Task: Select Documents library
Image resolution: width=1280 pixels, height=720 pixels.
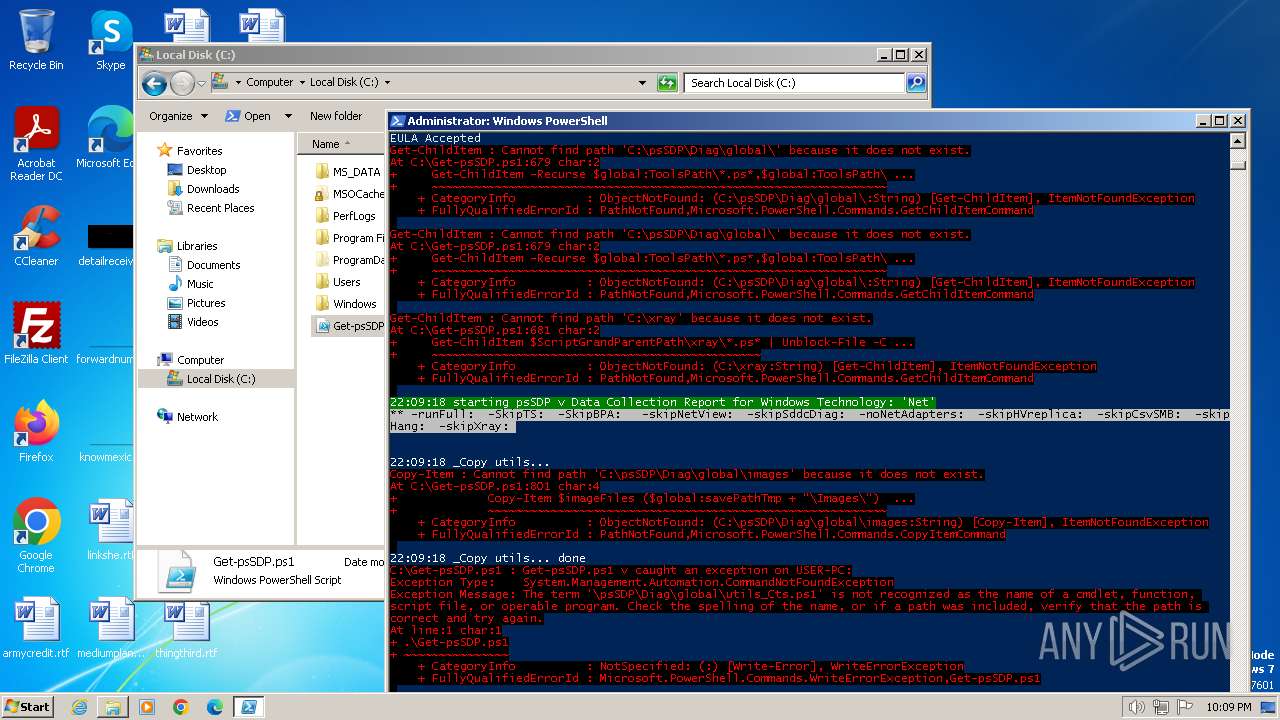Action: [x=213, y=265]
